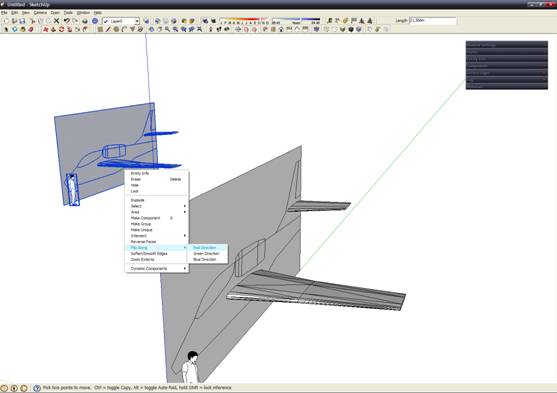Save the model with Save icon
Viewport: 557px width, 393px height.
coord(22,21)
